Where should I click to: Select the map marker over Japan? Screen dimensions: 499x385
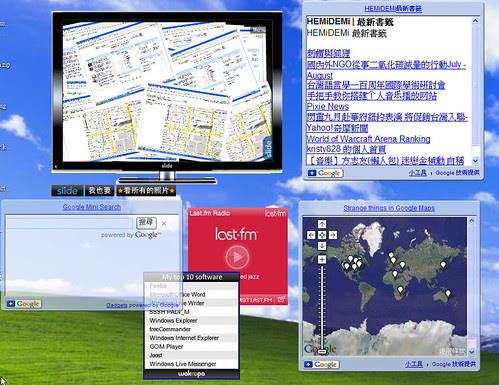443,265
